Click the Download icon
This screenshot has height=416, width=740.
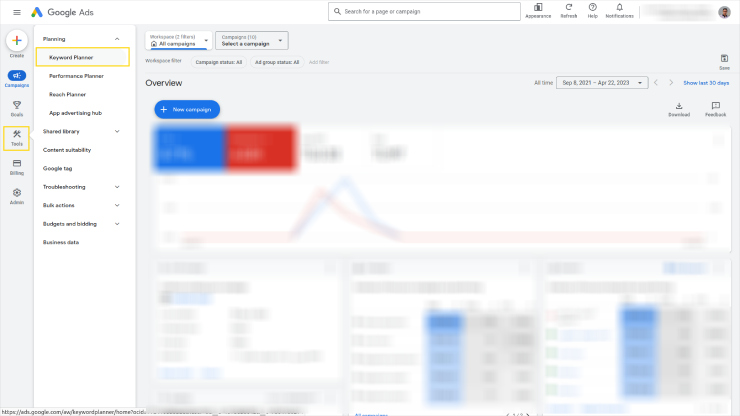[x=679, y=106]
